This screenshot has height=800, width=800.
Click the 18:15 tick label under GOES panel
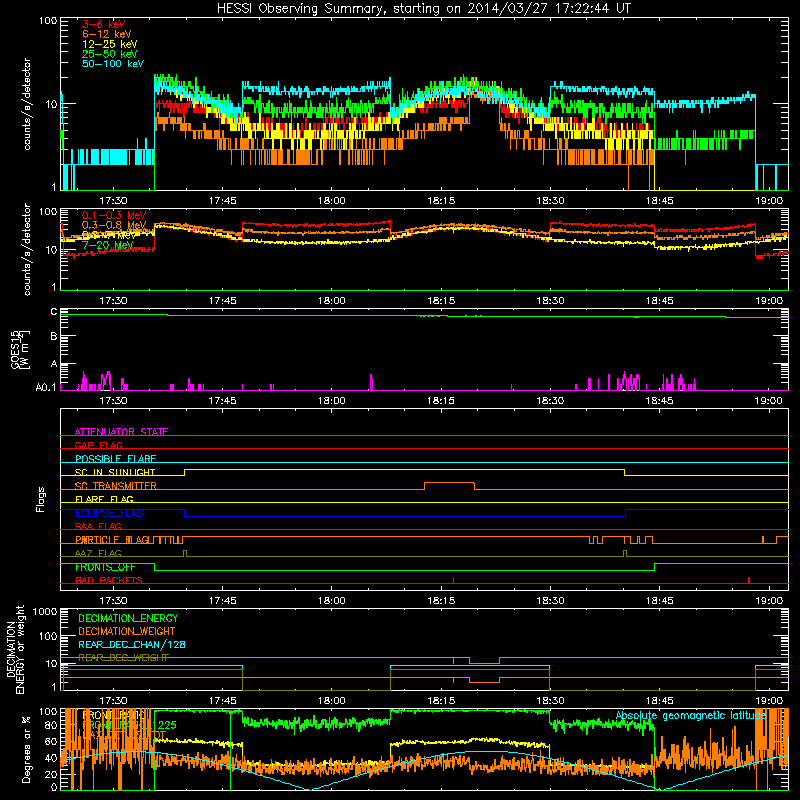[x=441, y=401]
